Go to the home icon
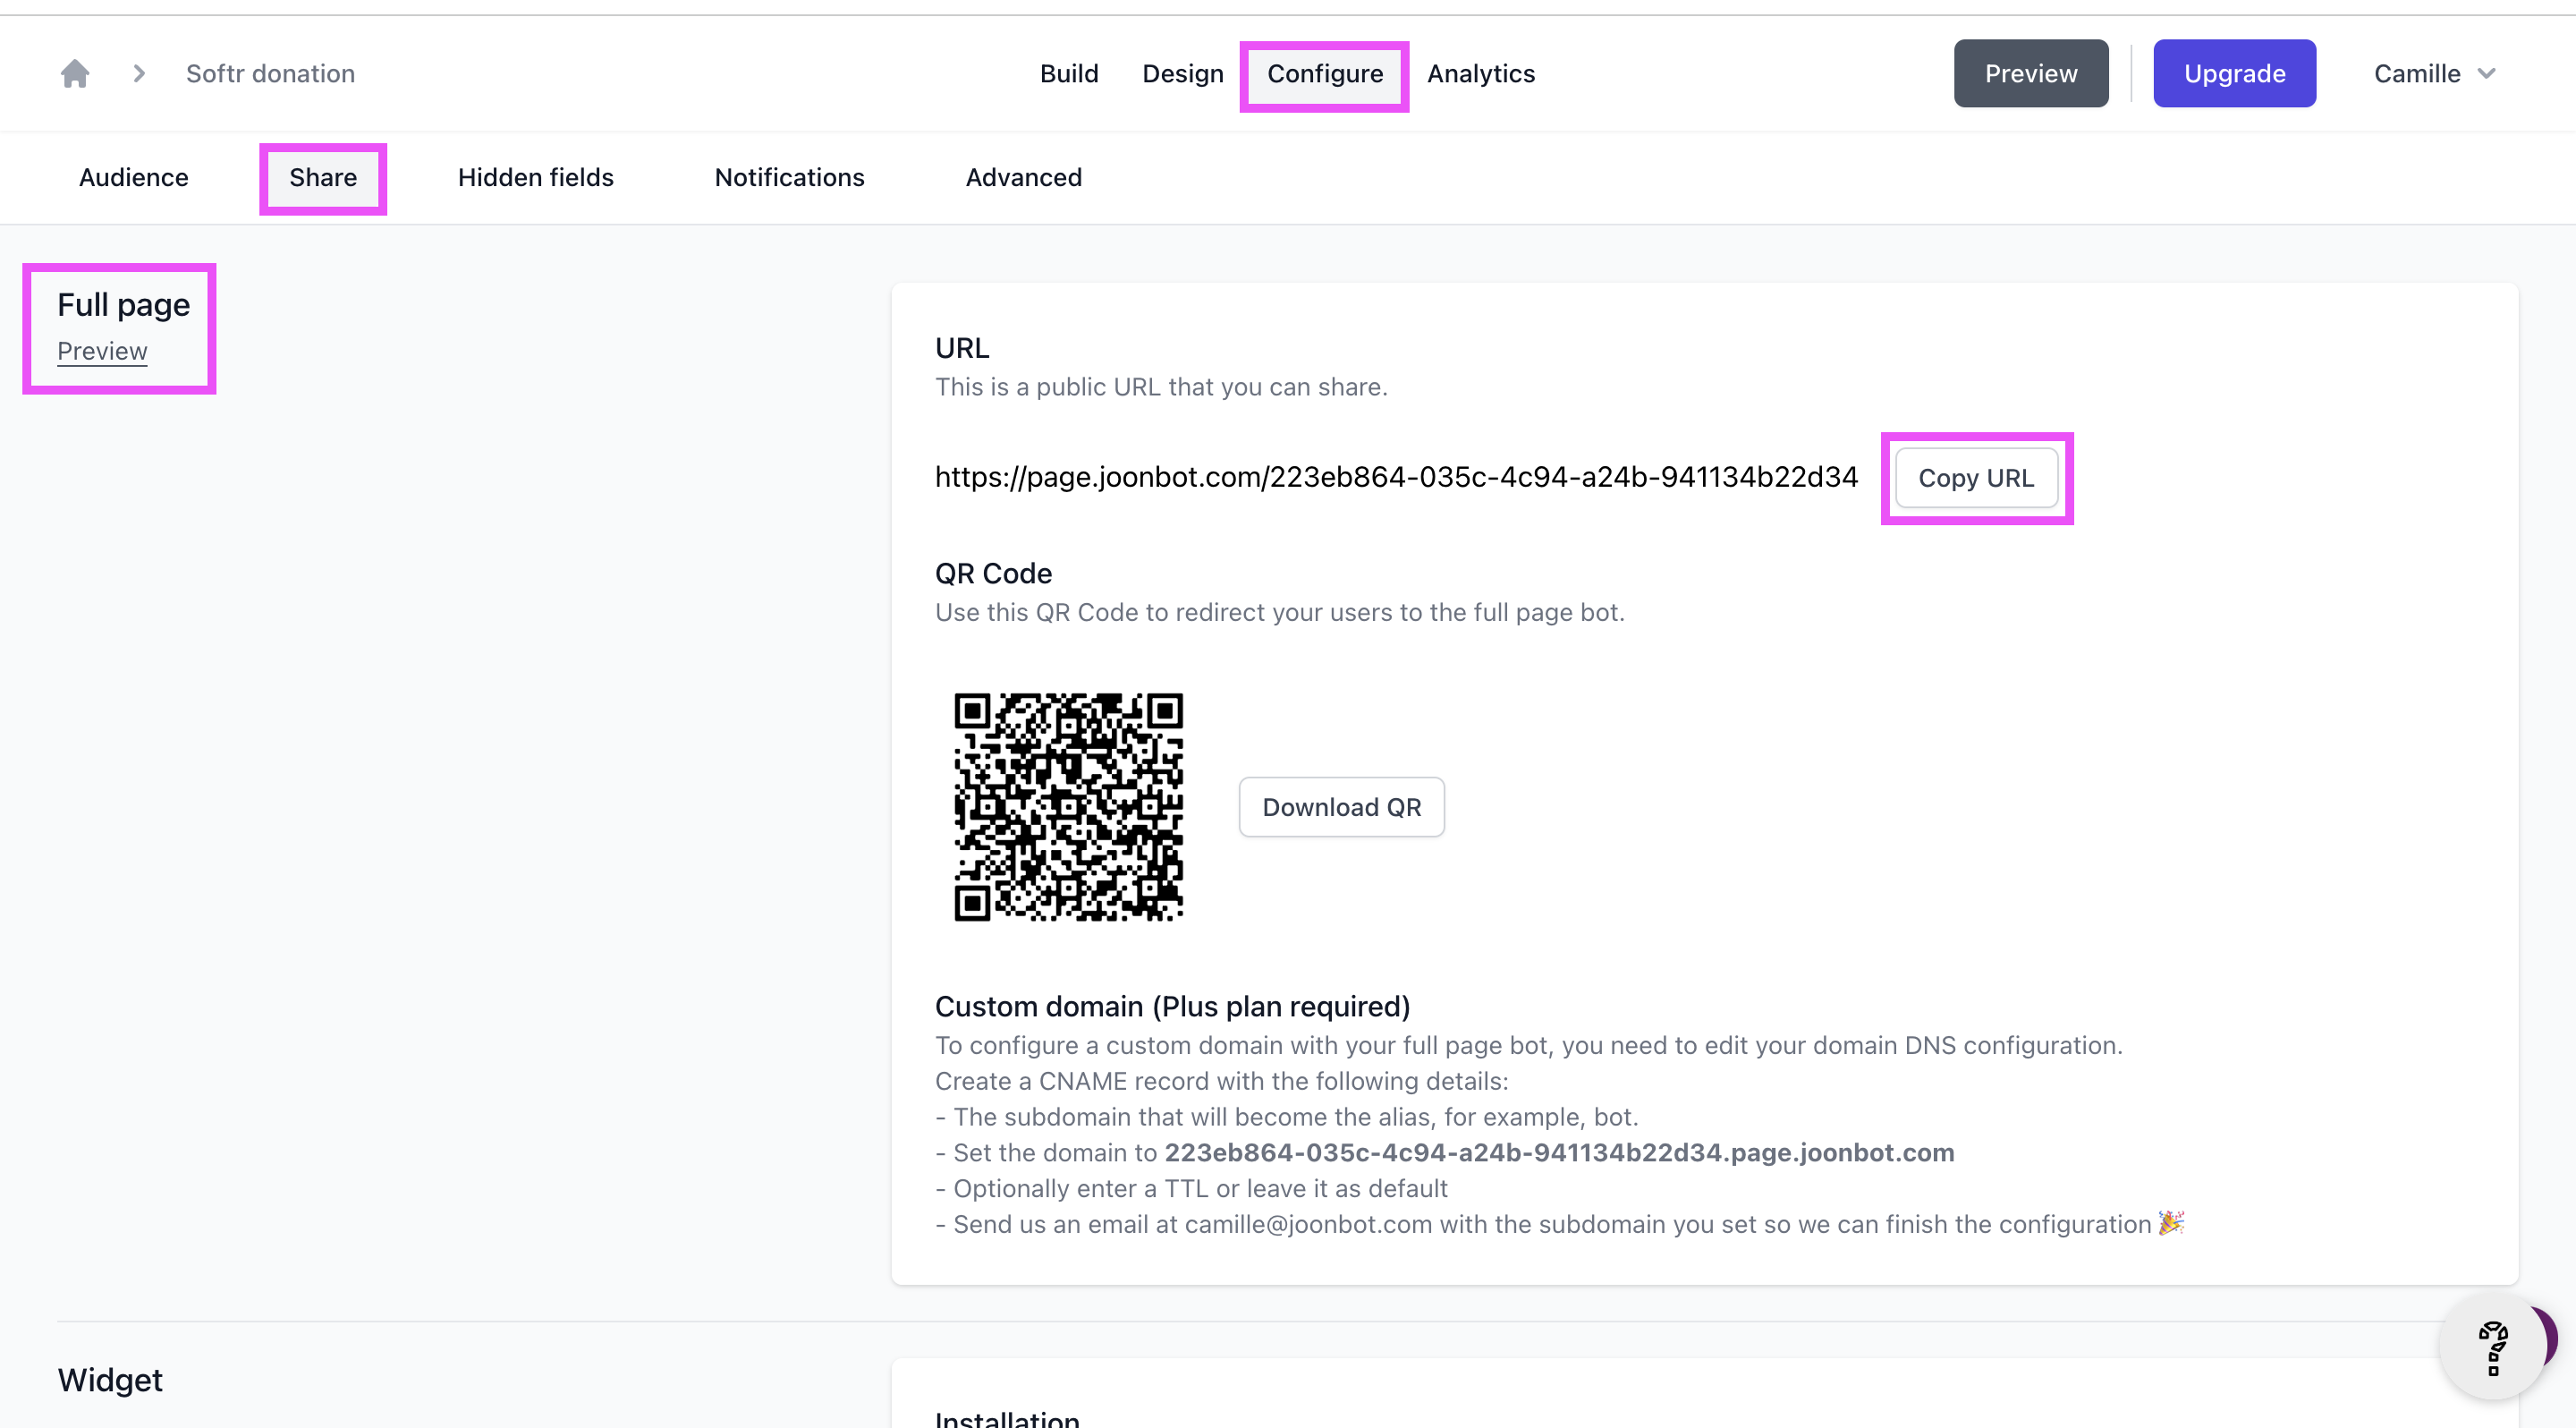 75,73
